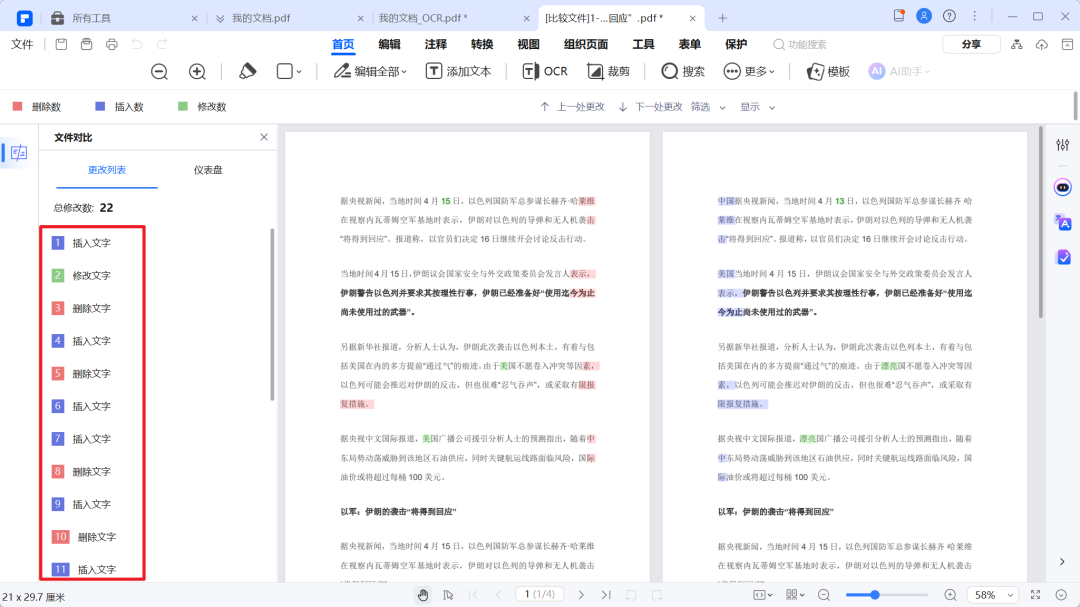The height and width of the screenshot is (607, 1080).
Task: Switch to the 编辑 ribbon tab
Action: pyautogui.click(x=389, y=44)
